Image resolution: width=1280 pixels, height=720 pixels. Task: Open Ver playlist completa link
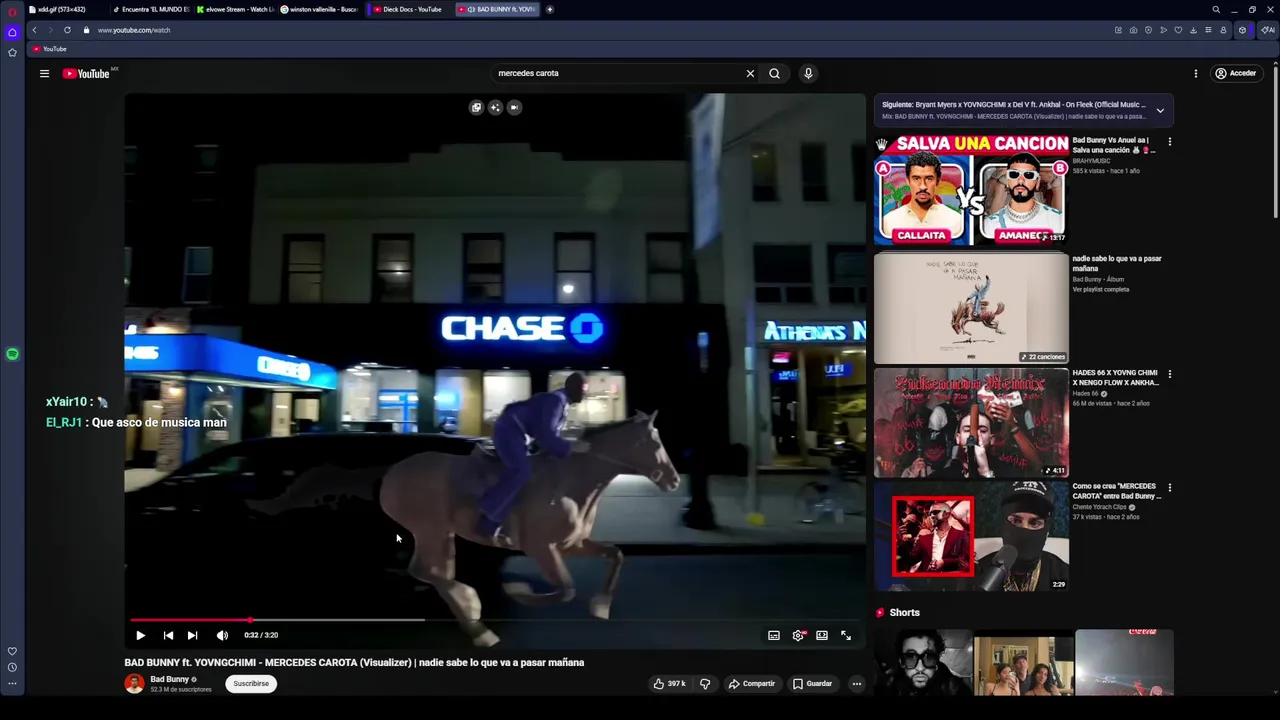1100,290
